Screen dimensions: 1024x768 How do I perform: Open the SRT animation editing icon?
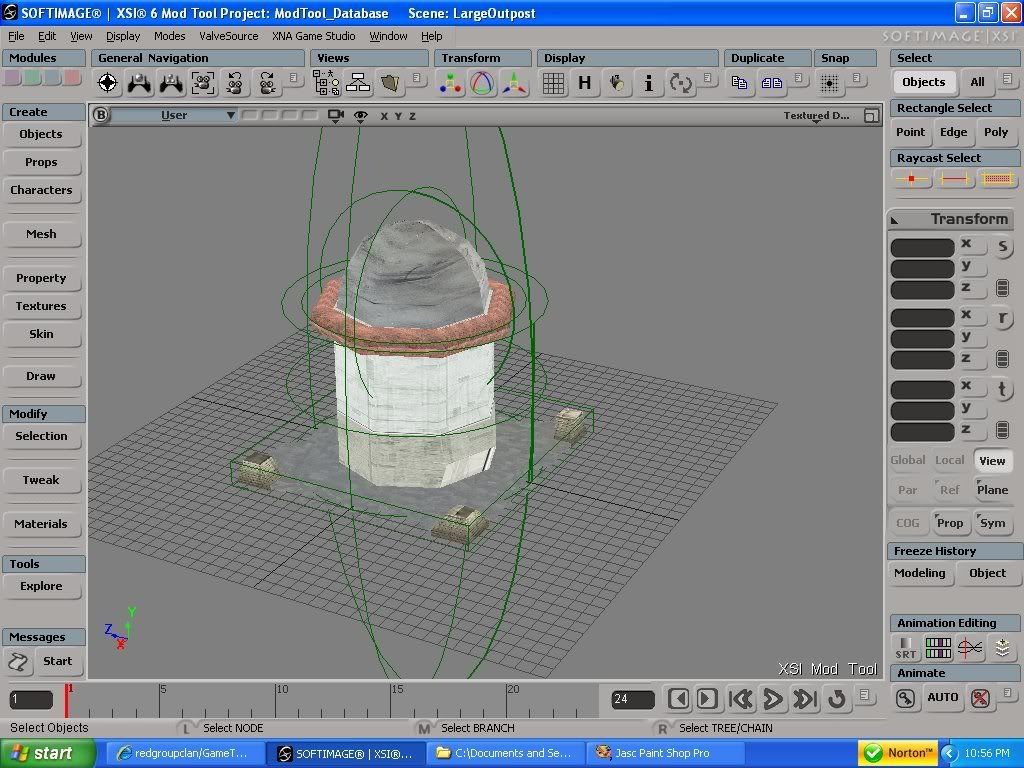[905, 648]
